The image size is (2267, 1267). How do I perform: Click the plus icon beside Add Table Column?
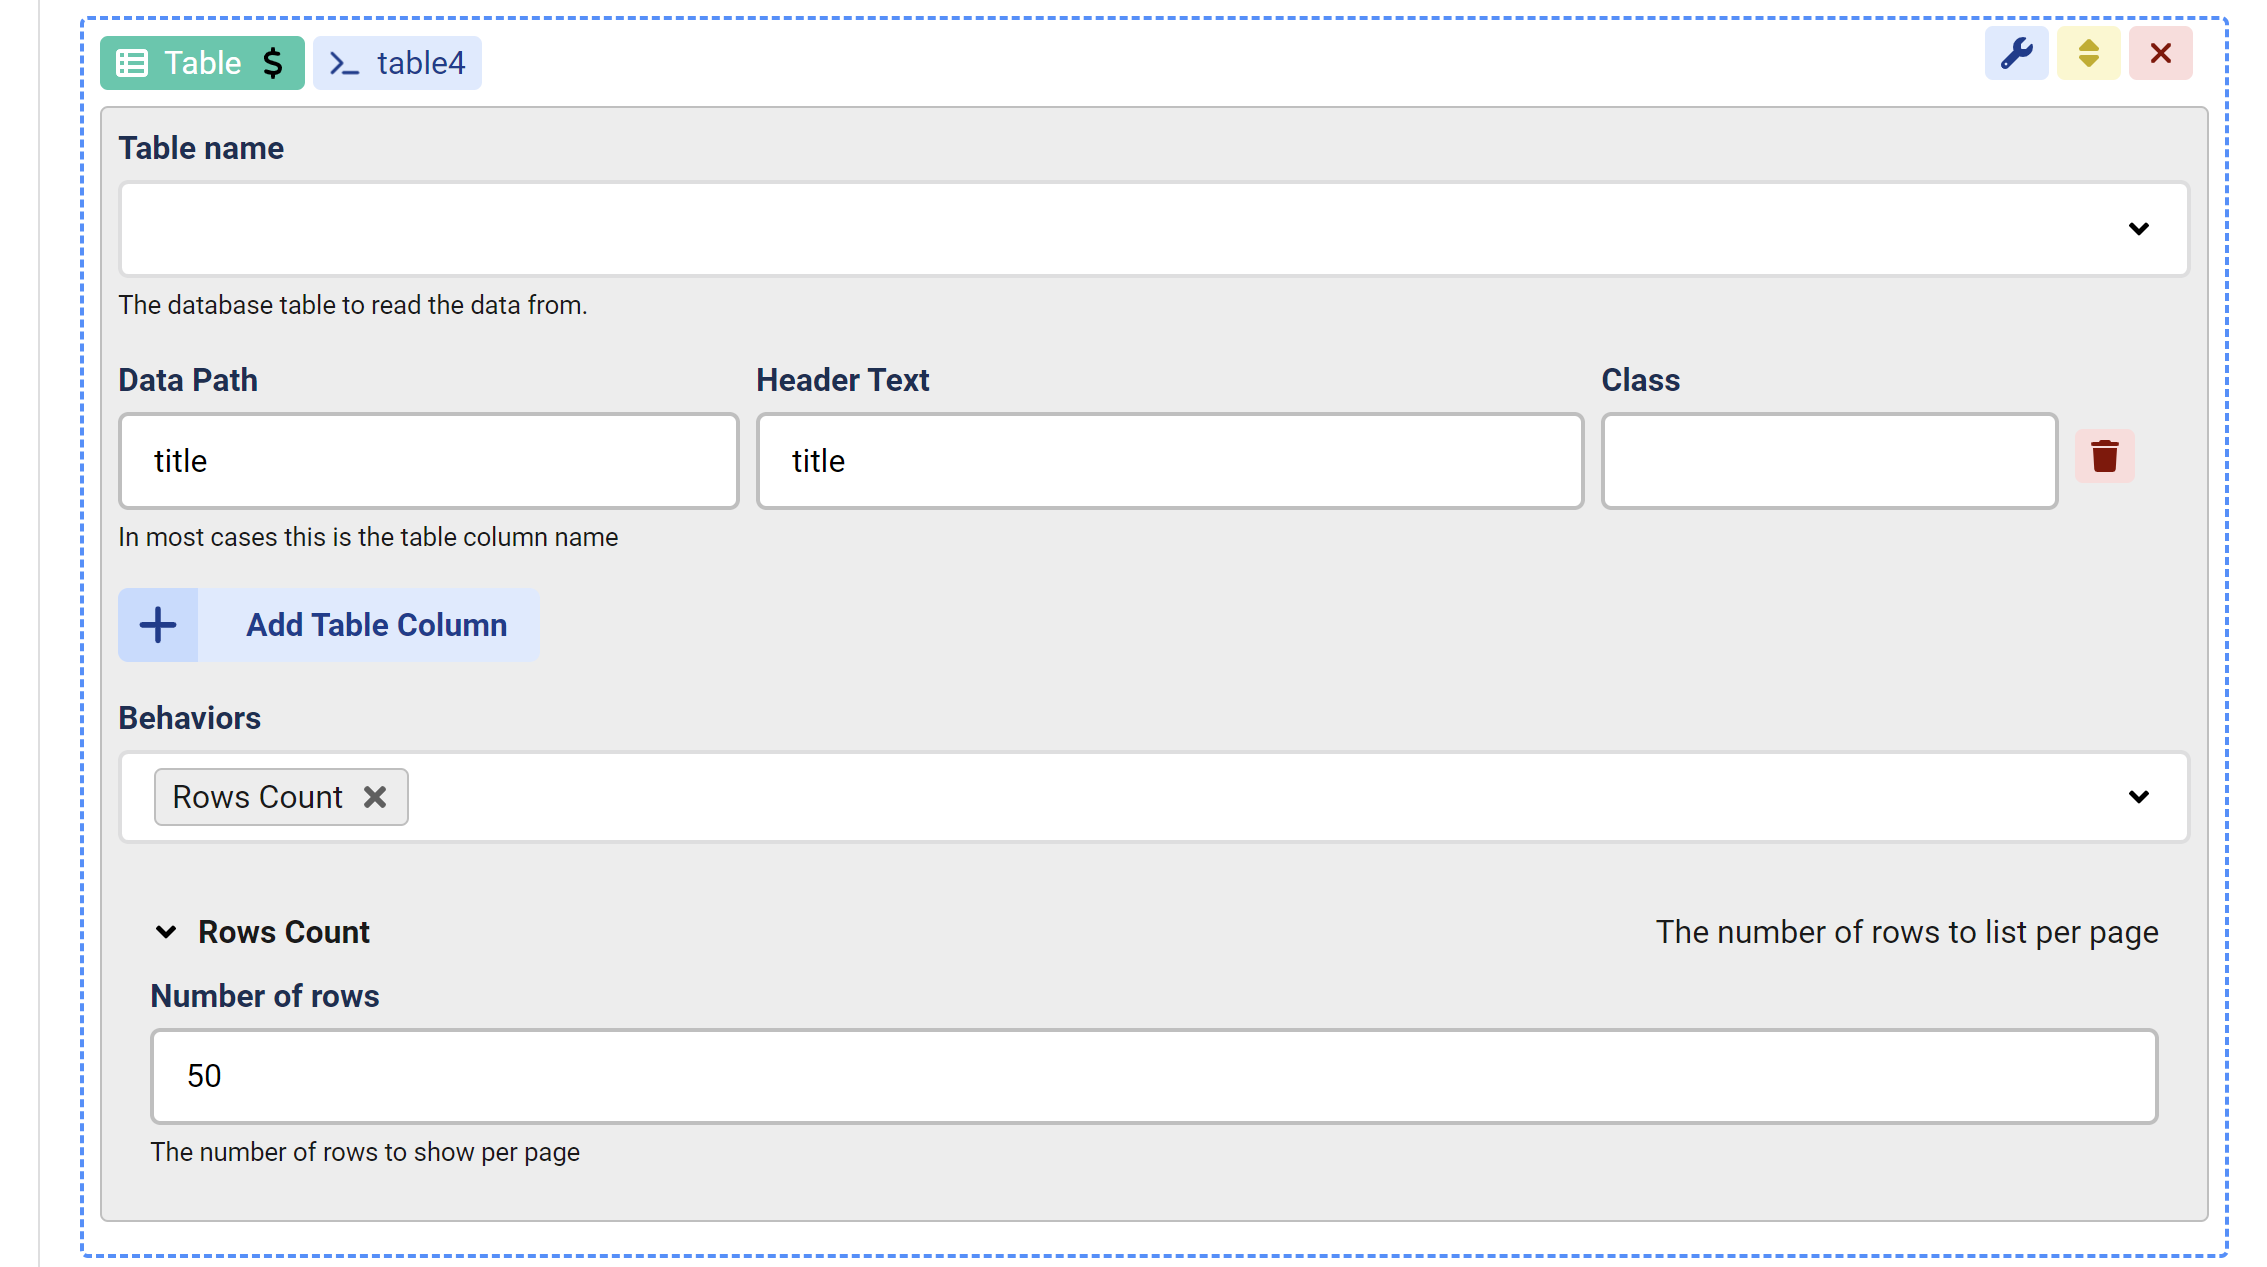coord(158,625)
